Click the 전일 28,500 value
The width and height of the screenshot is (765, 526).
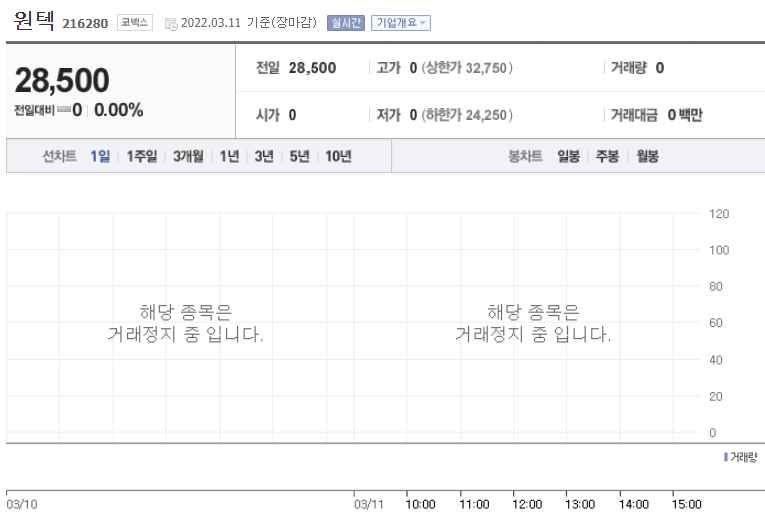coord(312,68)
